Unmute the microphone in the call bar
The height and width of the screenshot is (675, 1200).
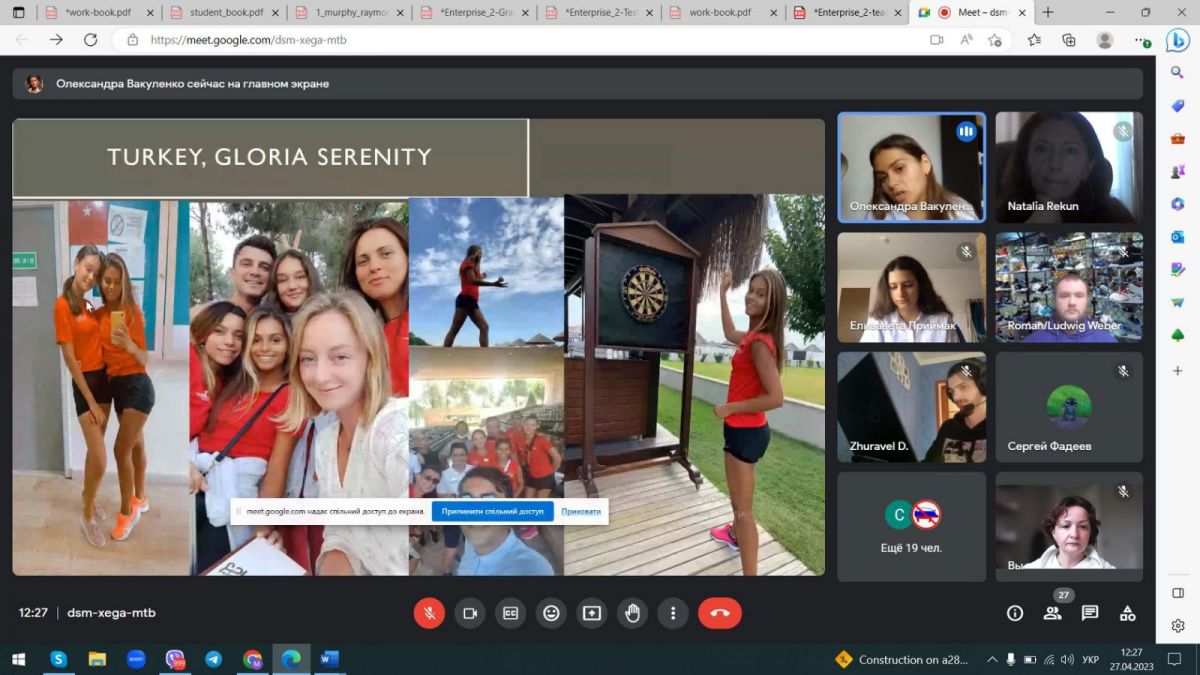click(x=429, y=613)
